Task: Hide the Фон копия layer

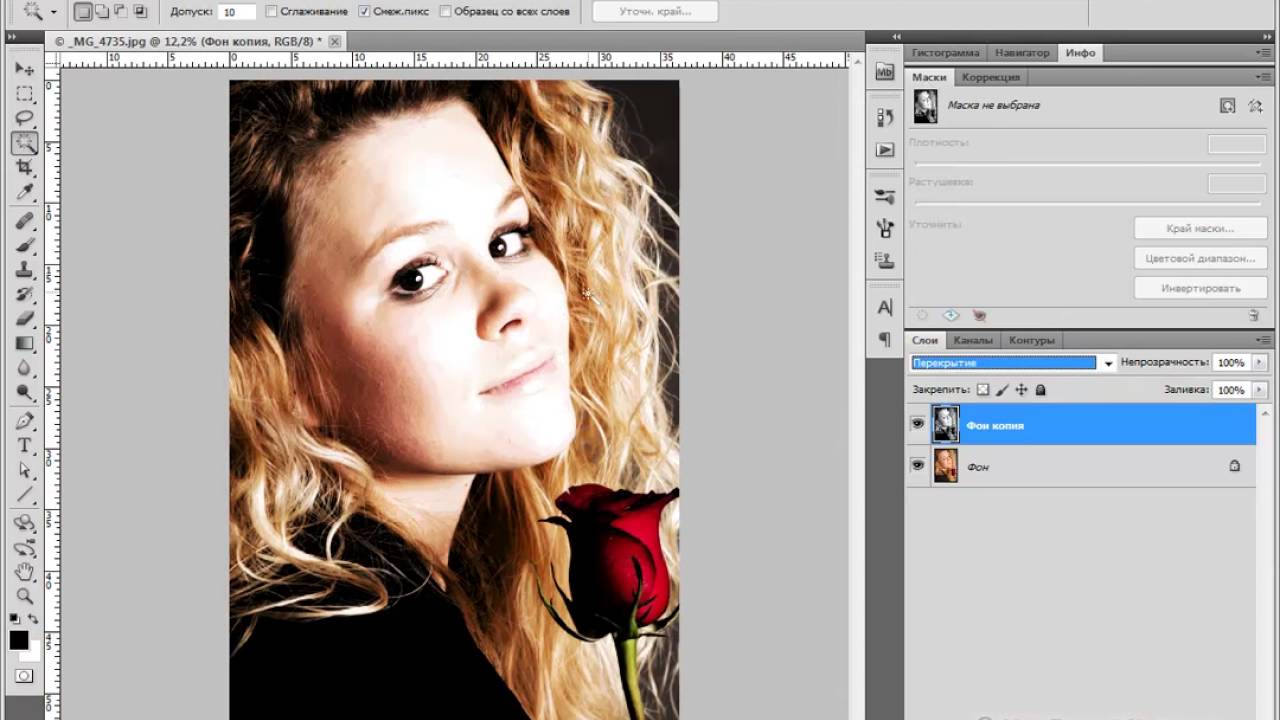Action: 918,424
